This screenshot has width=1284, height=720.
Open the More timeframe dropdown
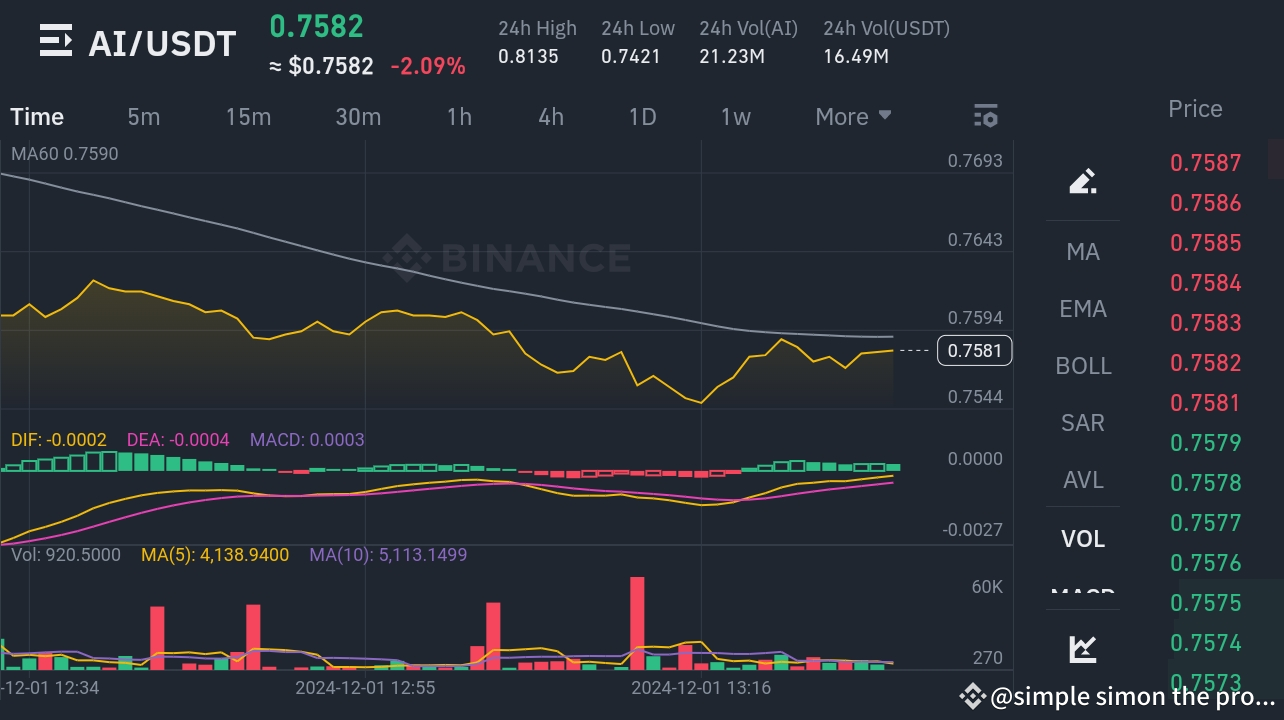[852, 116]
